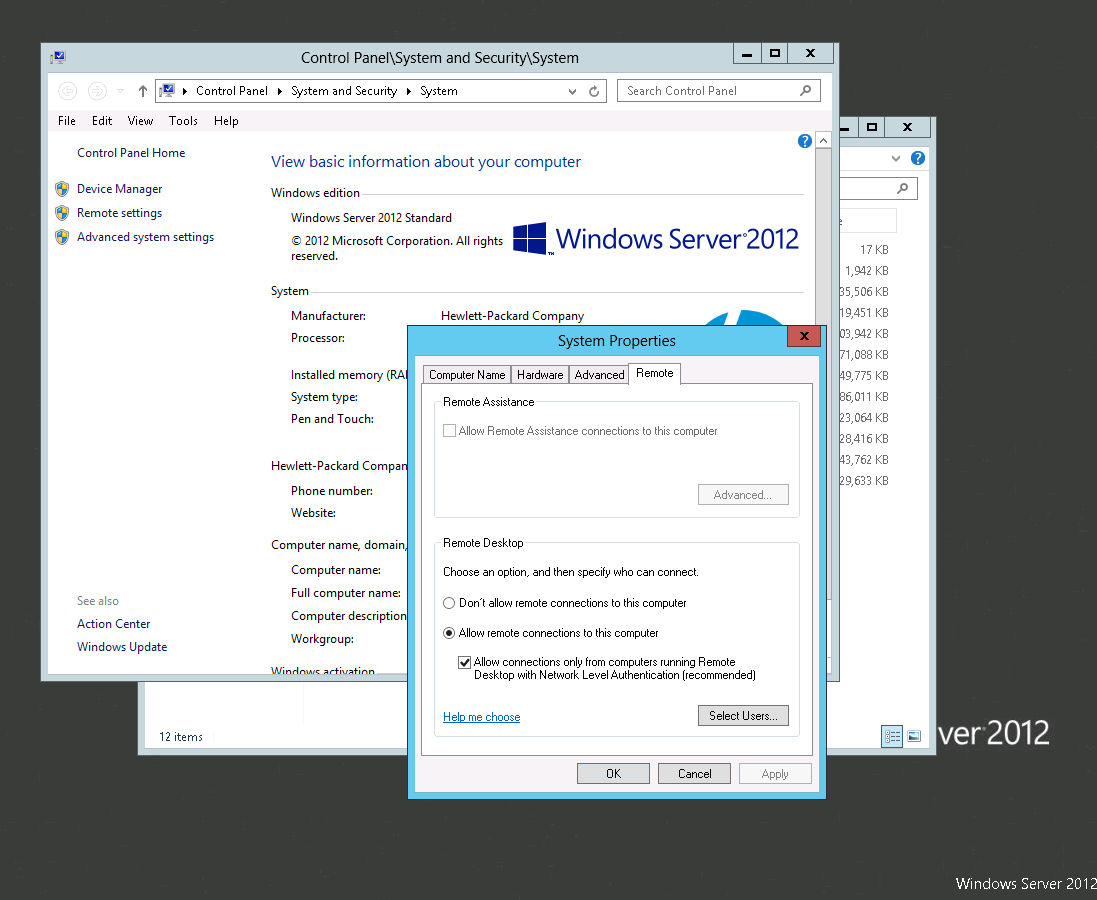
Task: Toggle Allow Remote Assistance connections checkbox
Action: (449, 431)
